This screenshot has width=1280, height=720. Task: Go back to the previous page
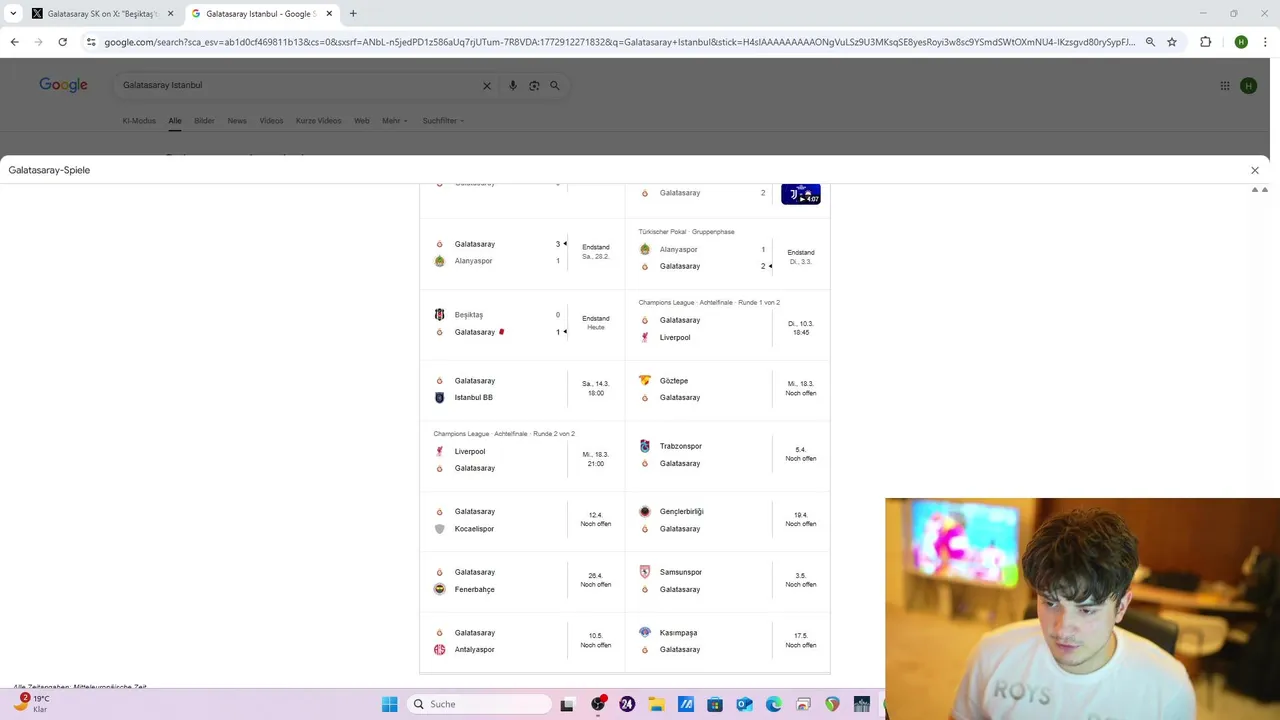coord(14,42)
